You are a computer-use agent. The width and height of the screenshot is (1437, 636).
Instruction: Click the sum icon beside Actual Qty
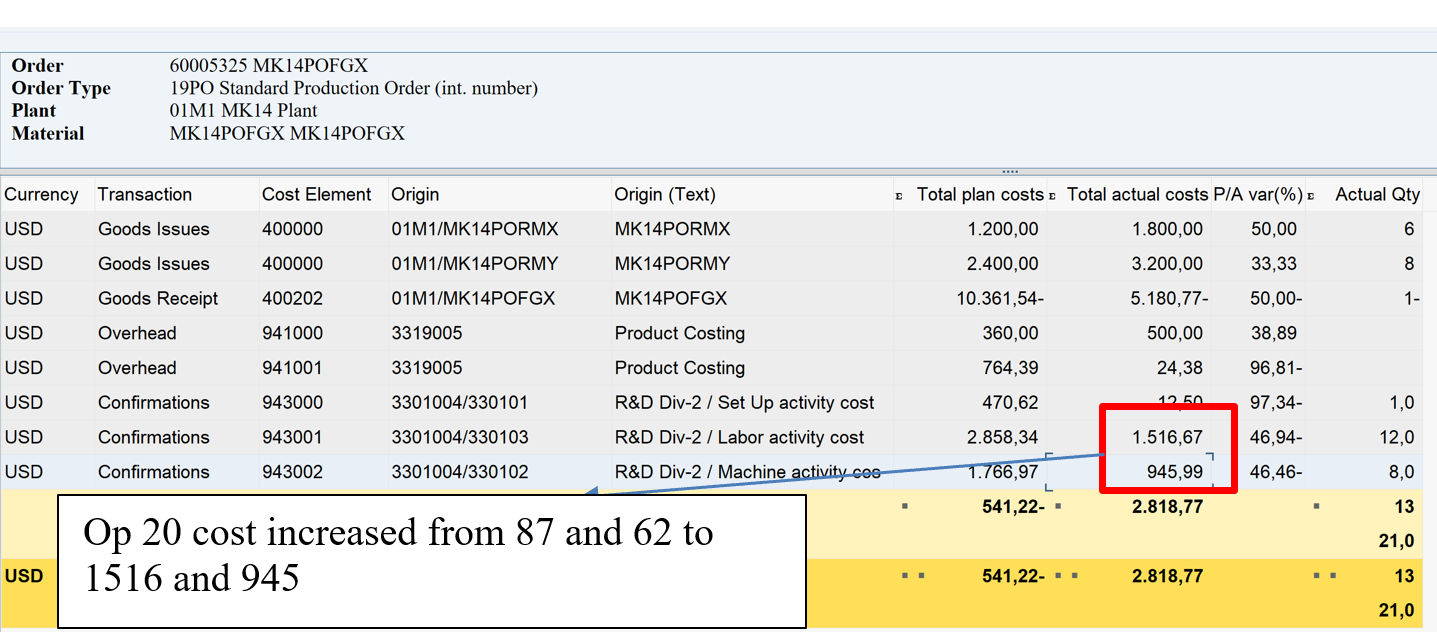(x=1310, y=196)
